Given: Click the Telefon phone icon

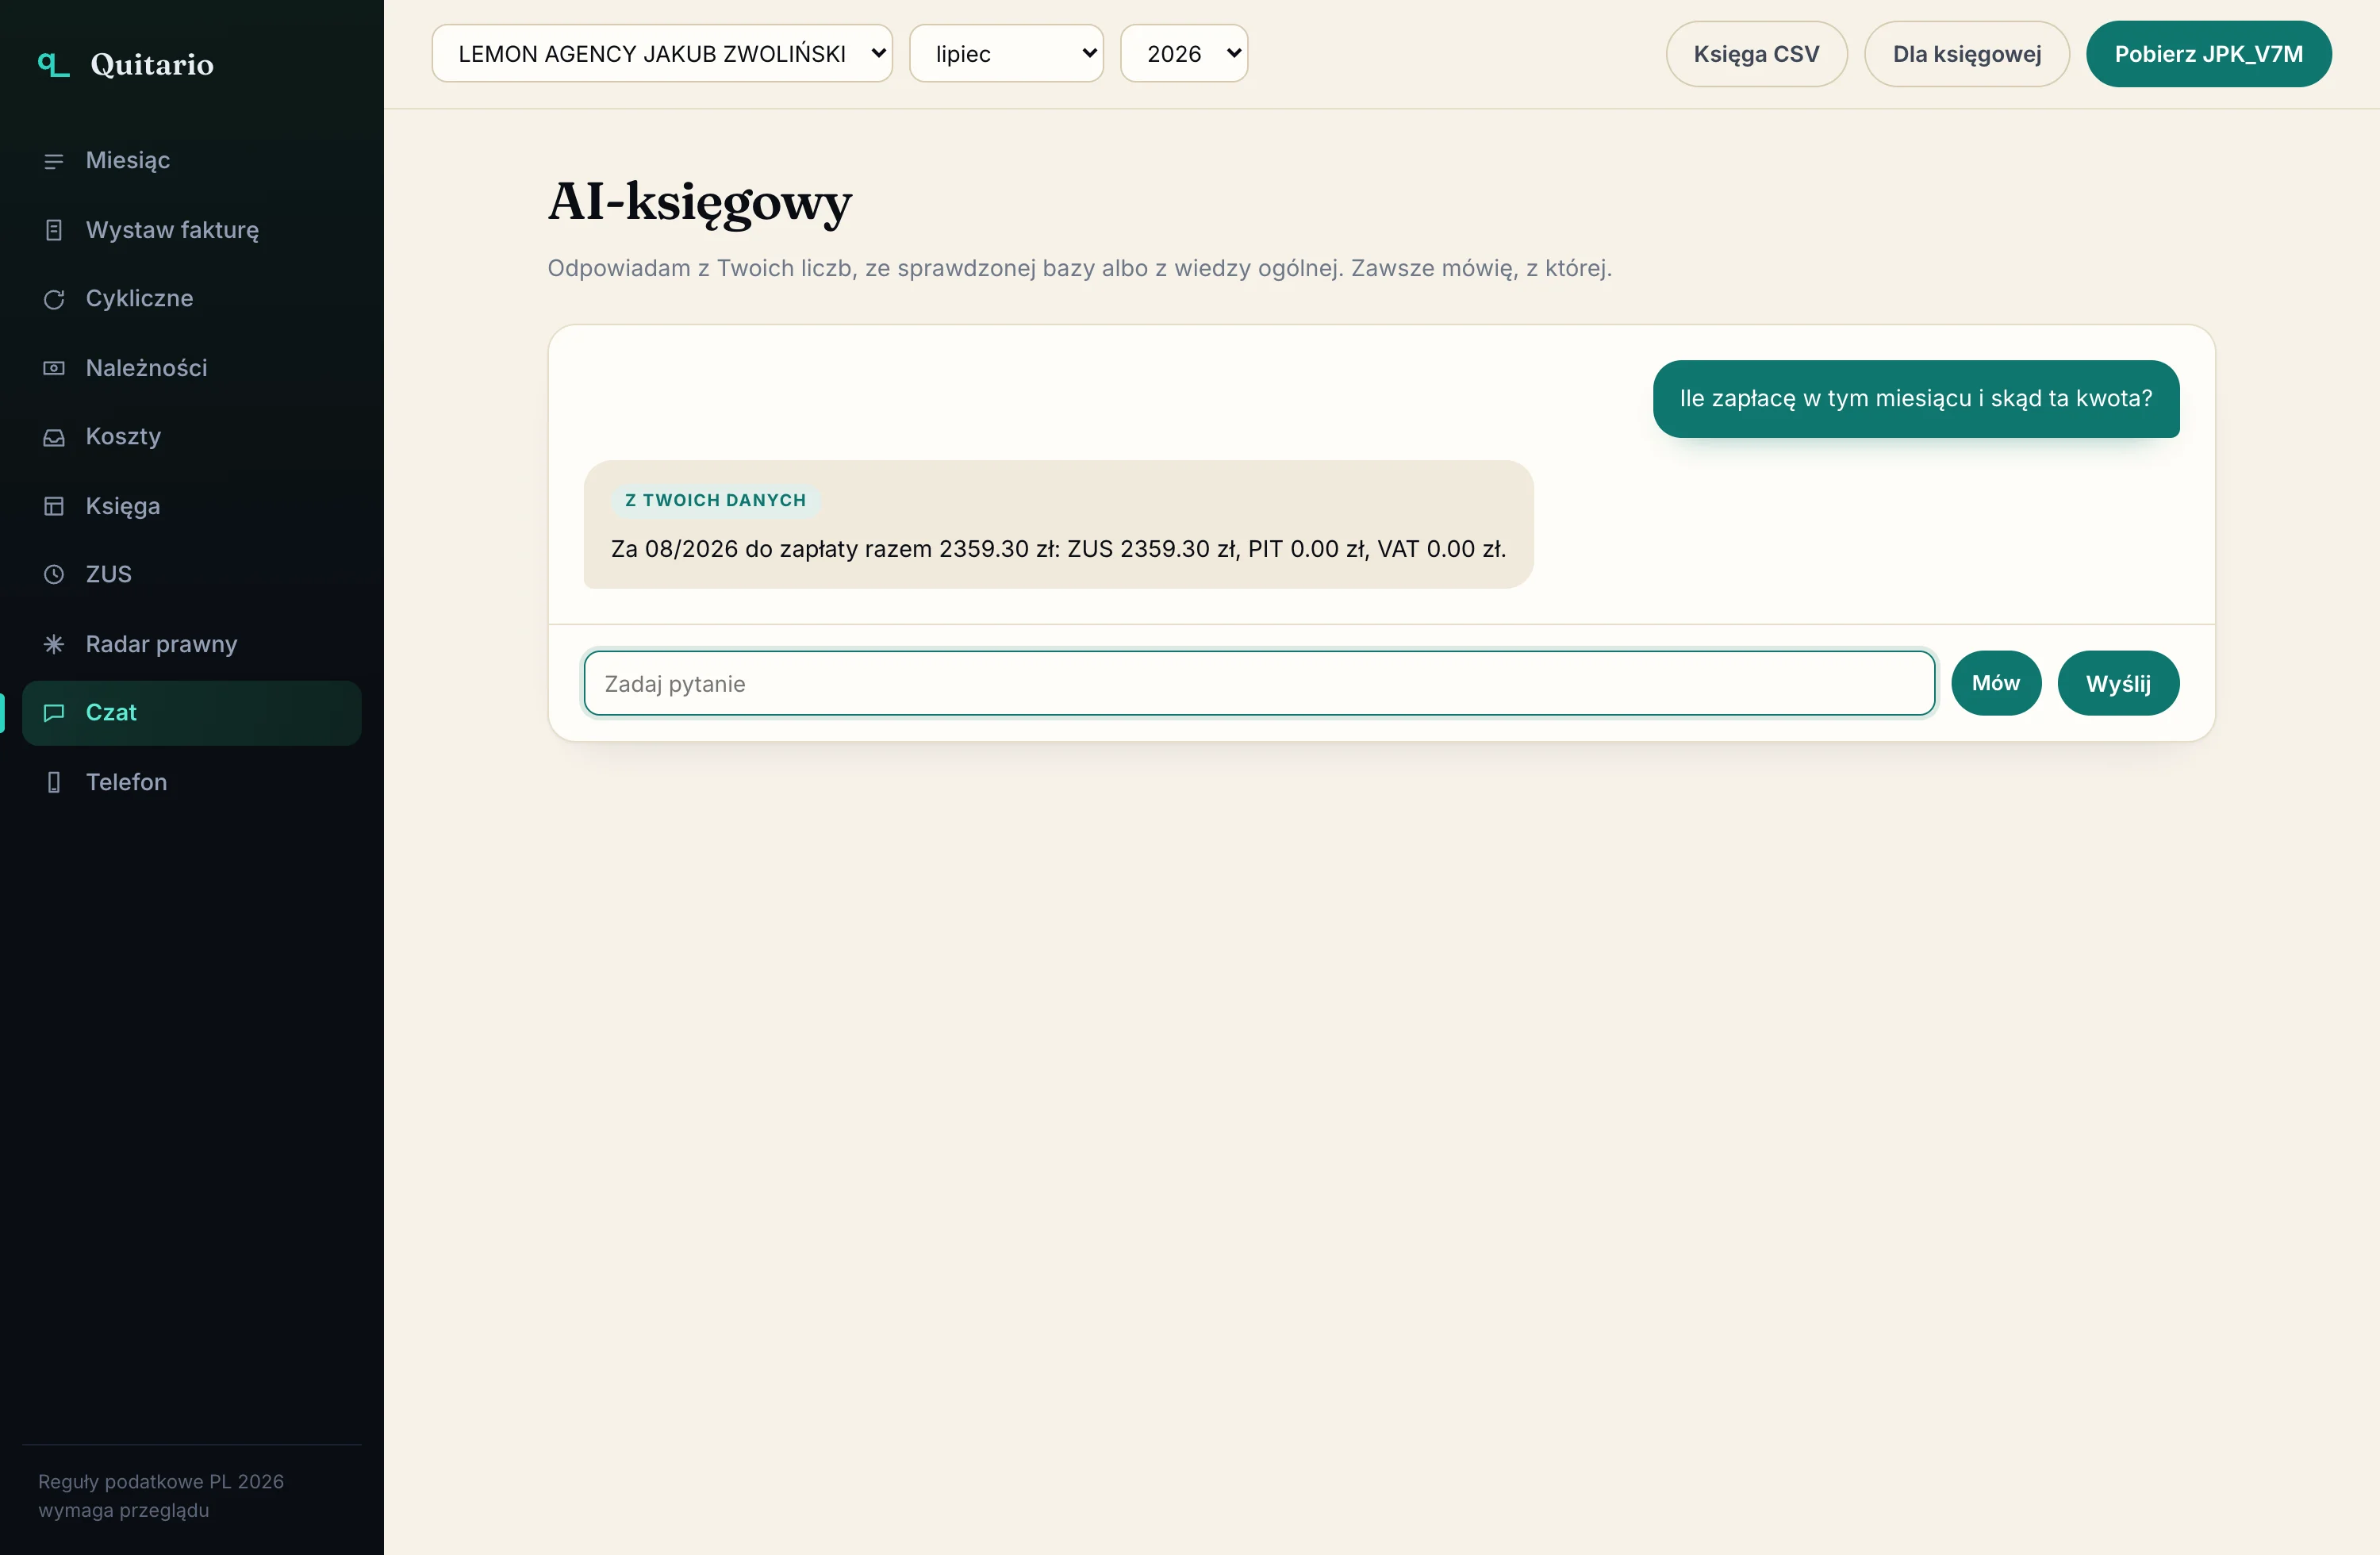Looking at the screenshot, I should [x=54, y=782].
